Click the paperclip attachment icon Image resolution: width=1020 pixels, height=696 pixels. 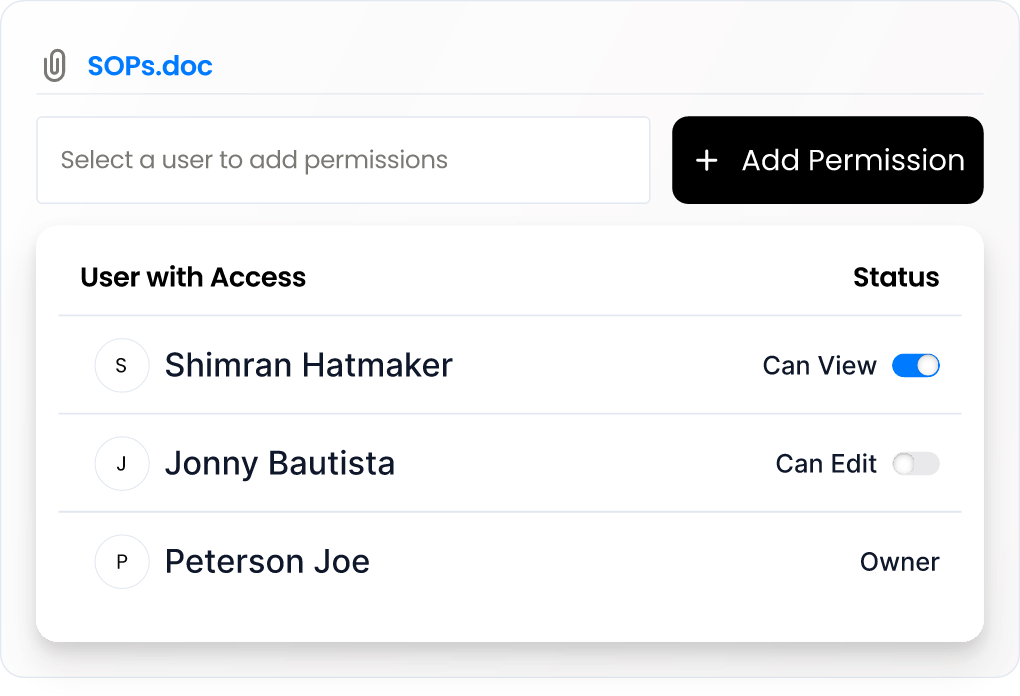point(55,66)
